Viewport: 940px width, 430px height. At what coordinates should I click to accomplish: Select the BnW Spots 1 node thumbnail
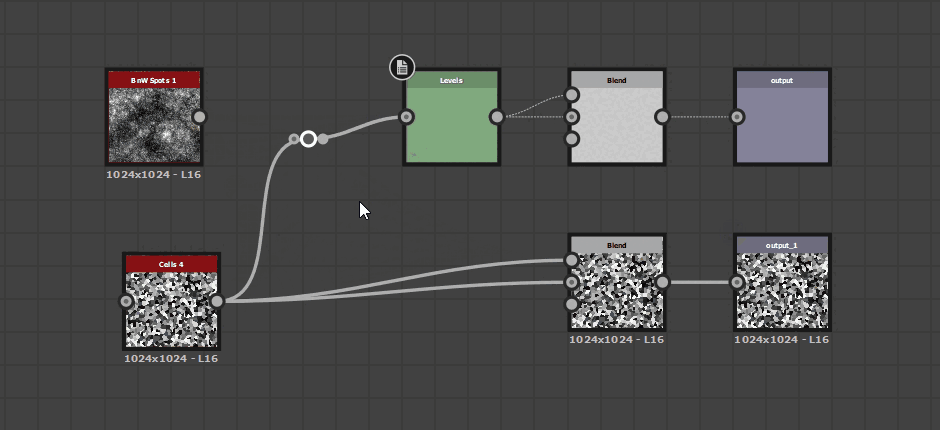click(x=153, y=125)
